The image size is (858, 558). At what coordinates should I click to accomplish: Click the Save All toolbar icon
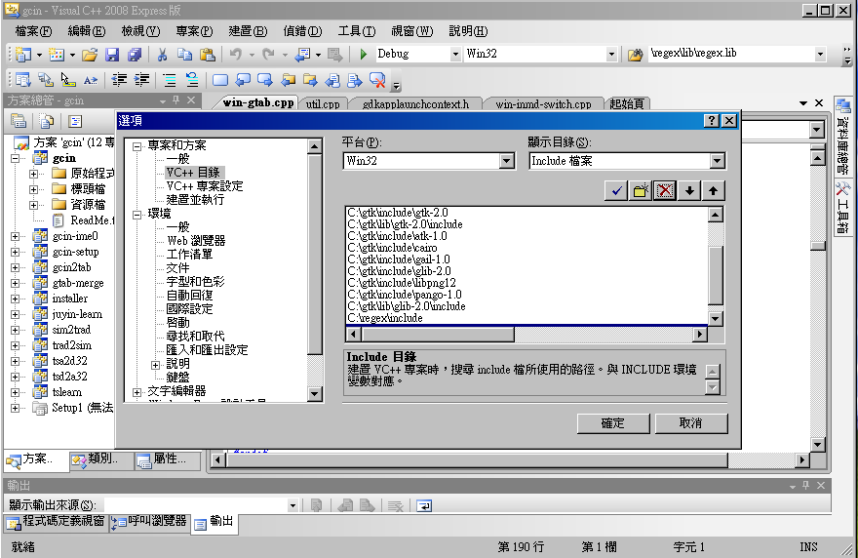pos(133,54)
